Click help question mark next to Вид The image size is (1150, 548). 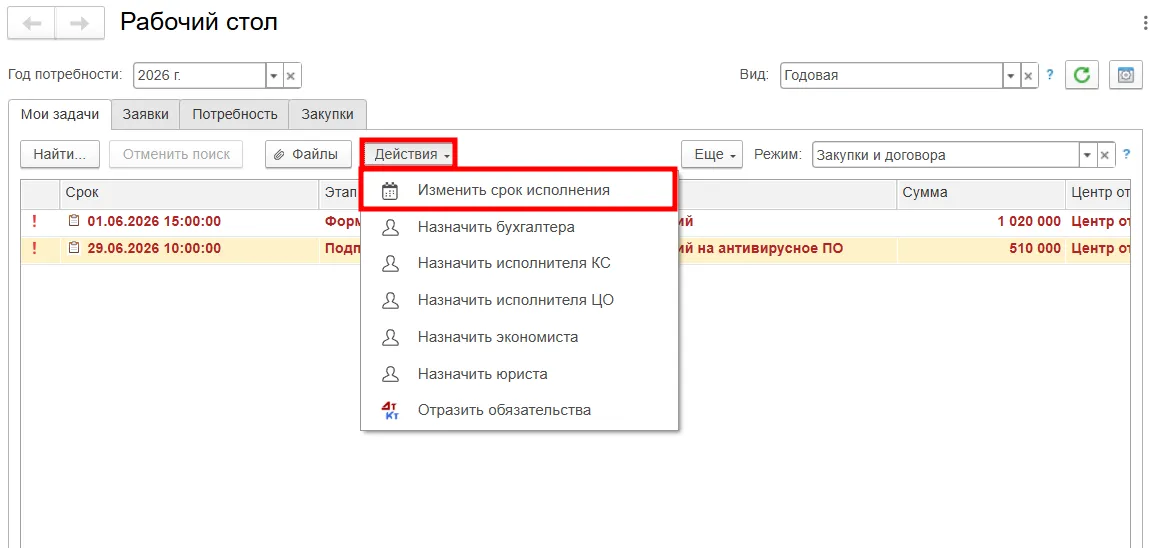click(1050, 74)
